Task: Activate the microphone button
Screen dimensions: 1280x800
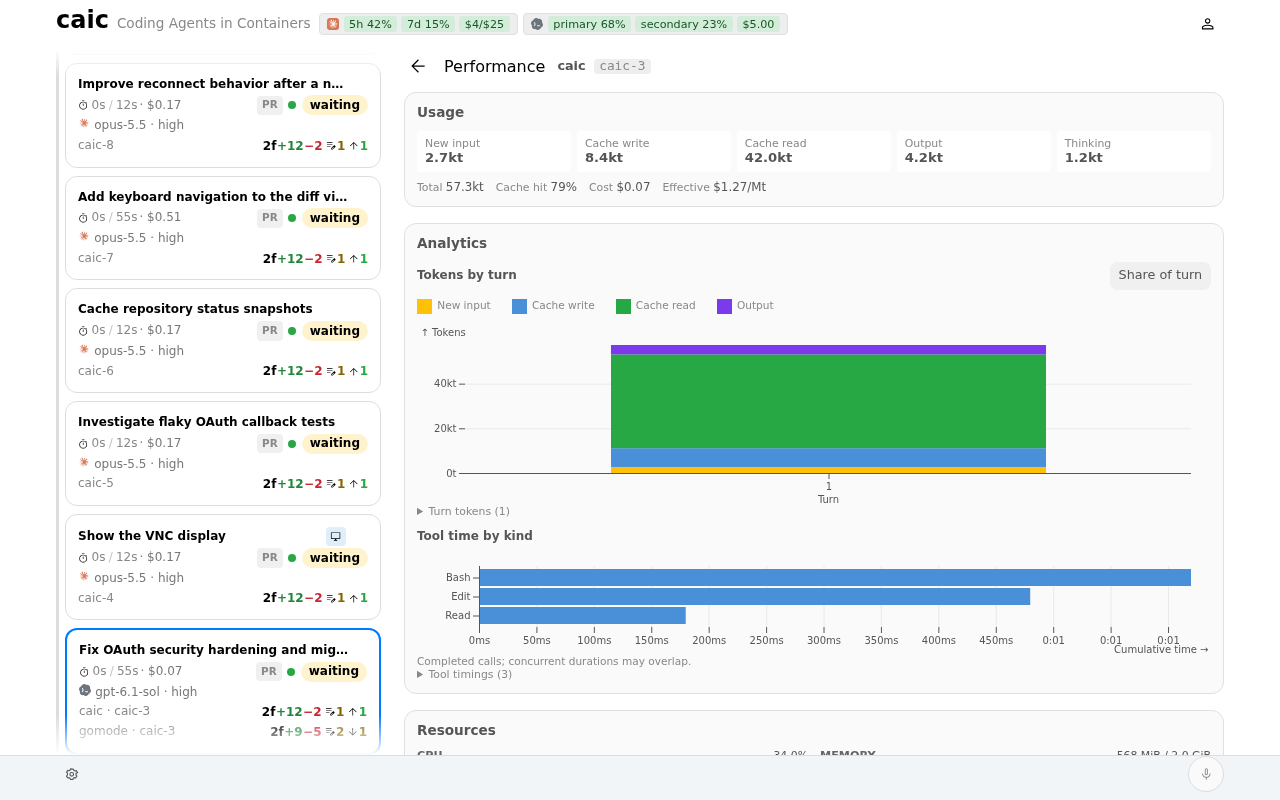Action: 1206,774
